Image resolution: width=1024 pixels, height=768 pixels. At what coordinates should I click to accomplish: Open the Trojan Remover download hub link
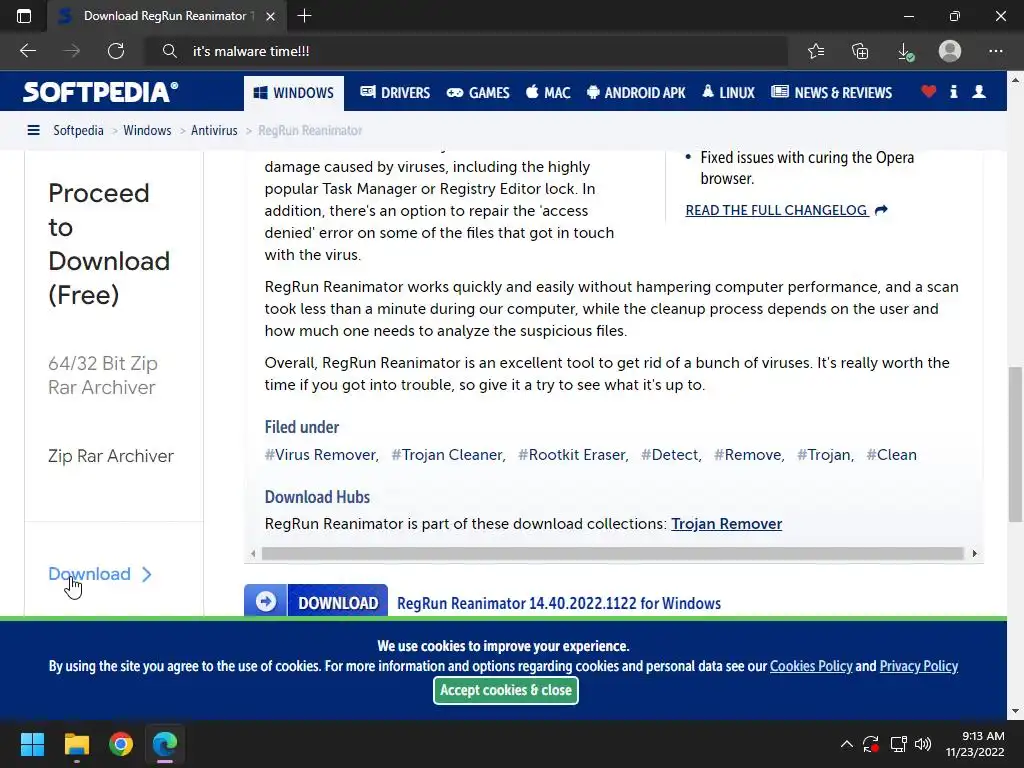coord(726,524)
